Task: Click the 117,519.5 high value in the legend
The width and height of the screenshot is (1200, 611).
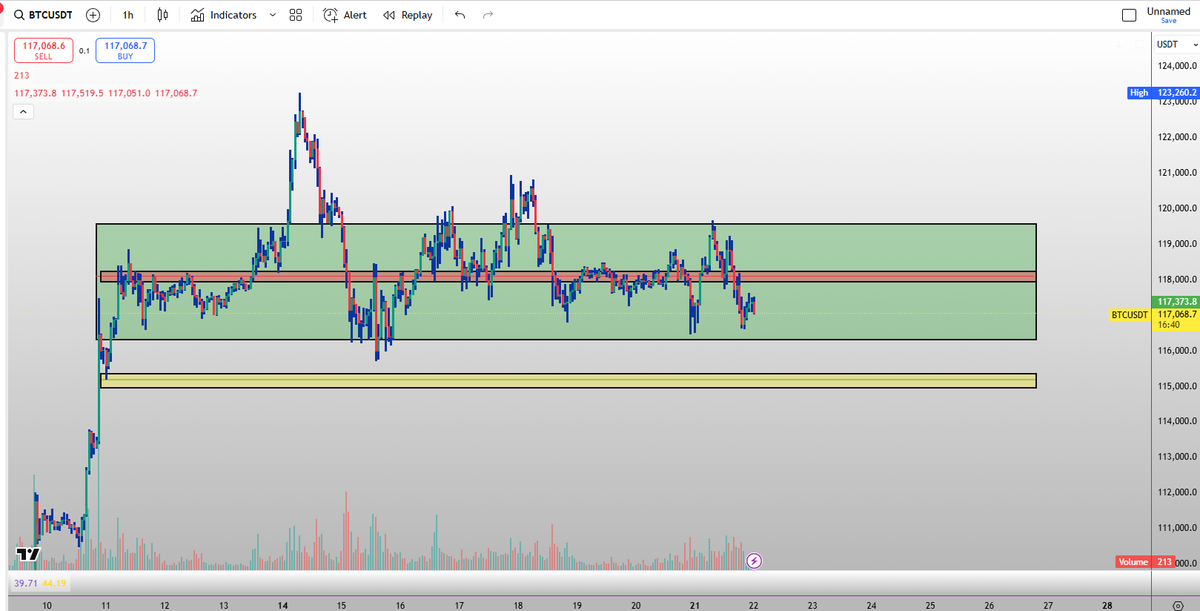Action: tap(83, 93)
